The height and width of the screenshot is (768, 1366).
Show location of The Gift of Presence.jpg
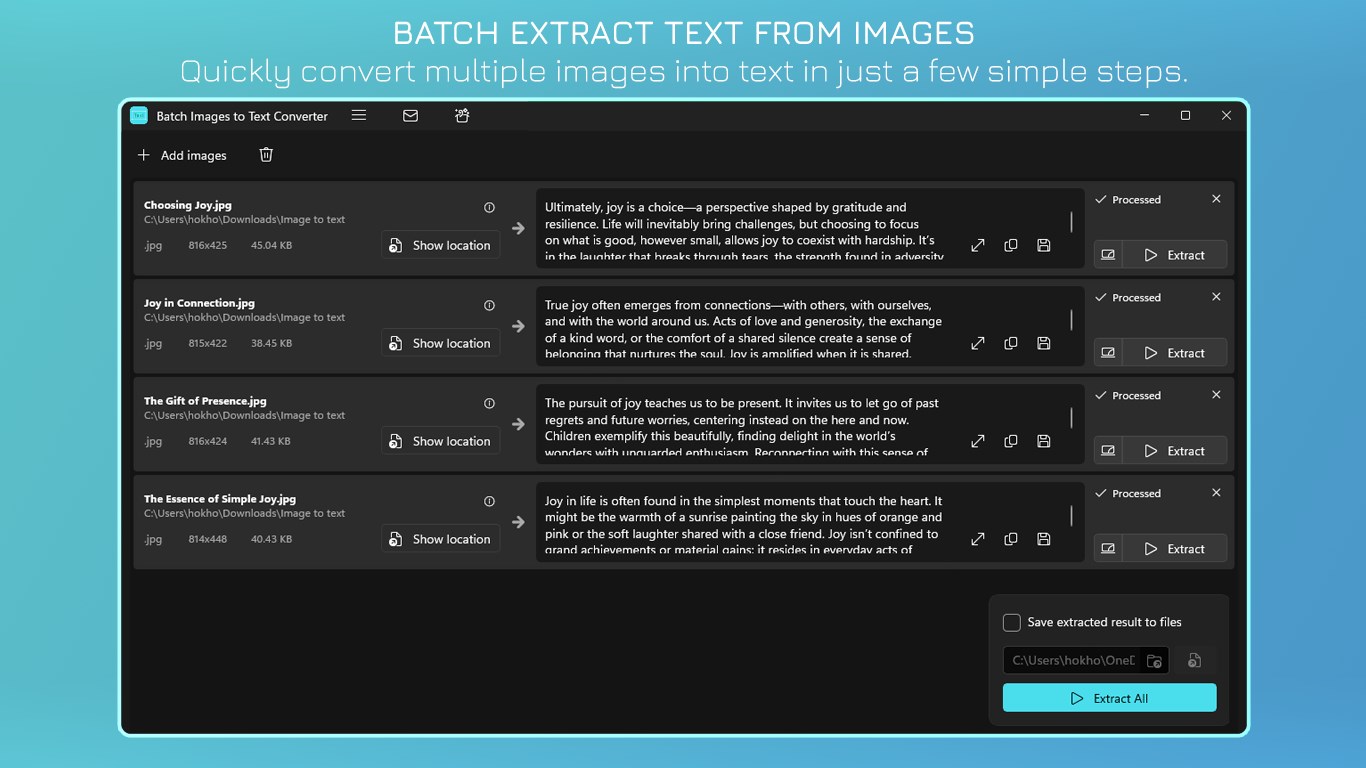pyautogui.click(x=440, y=441)
